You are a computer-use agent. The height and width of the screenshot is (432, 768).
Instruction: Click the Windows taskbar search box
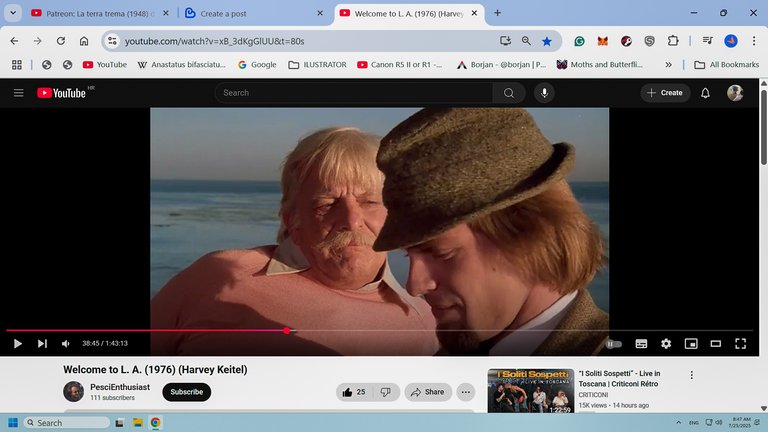click(x=67, y=422)
